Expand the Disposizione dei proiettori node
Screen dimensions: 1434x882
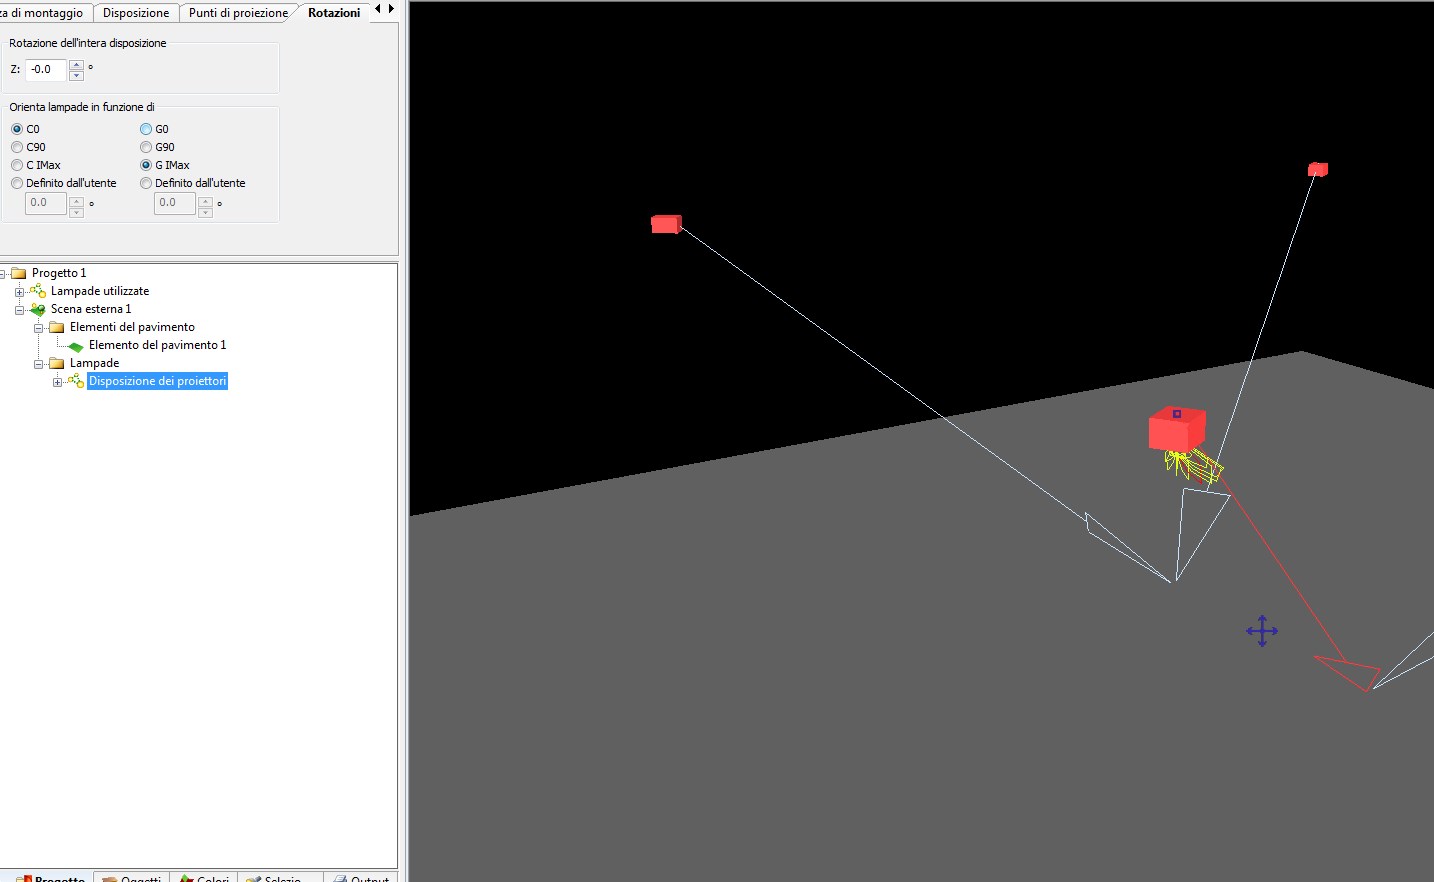point(57,382)
